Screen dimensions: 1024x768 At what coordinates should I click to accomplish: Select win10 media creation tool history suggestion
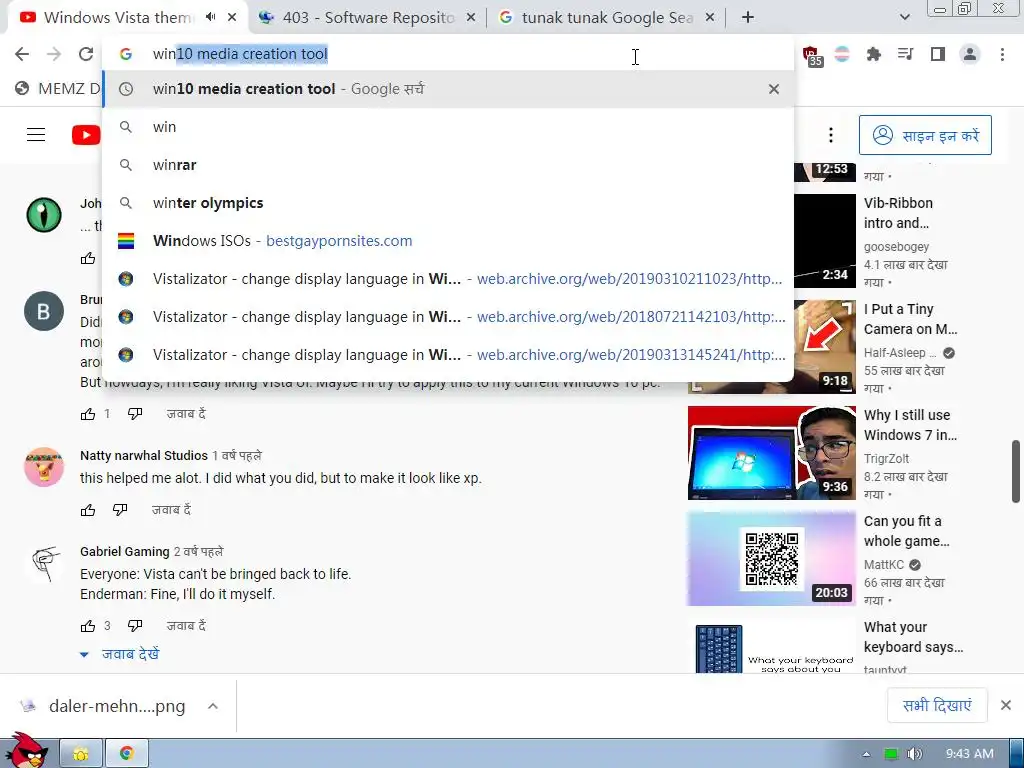[x=449, y=89]
